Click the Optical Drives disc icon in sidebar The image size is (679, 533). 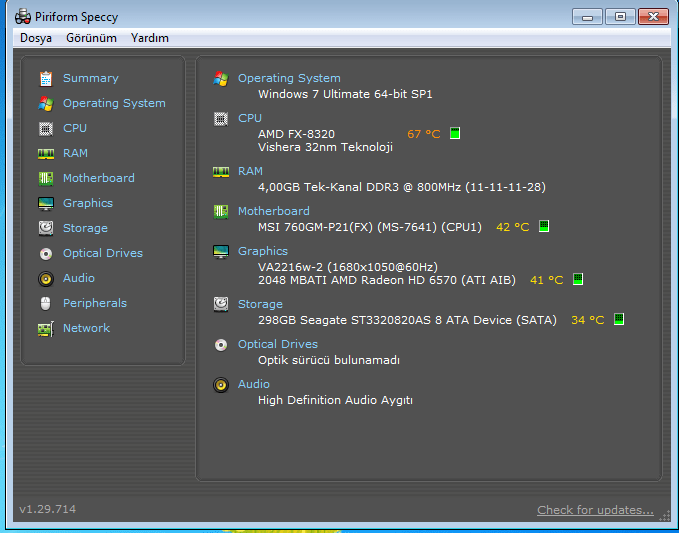coord(46,253)
